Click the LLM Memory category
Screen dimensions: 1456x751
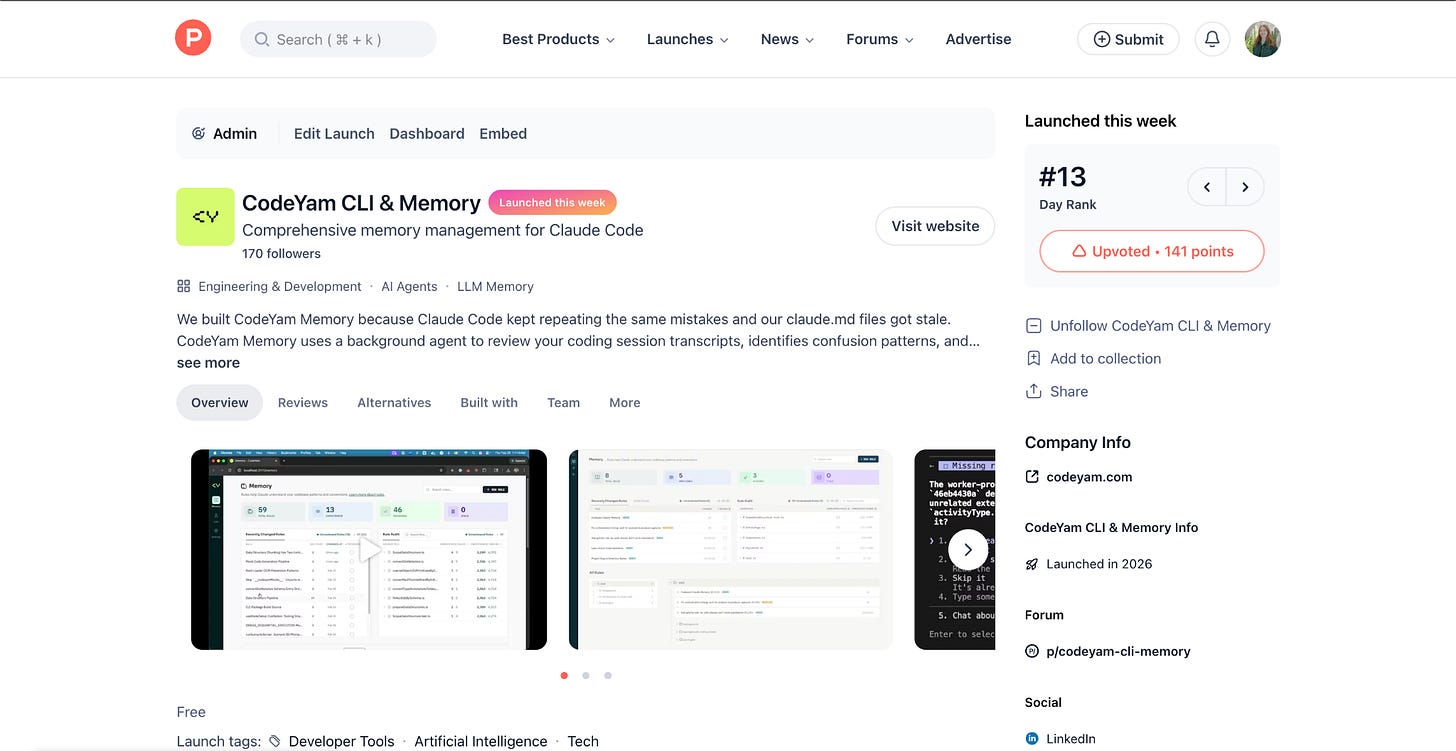pyautogui.click(x=495, y=286)
